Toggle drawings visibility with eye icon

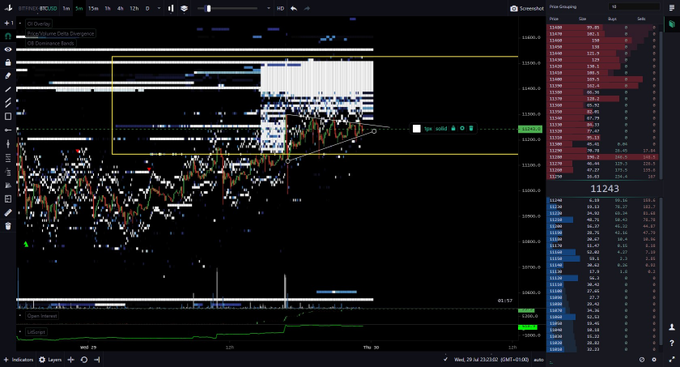(8, 49)
